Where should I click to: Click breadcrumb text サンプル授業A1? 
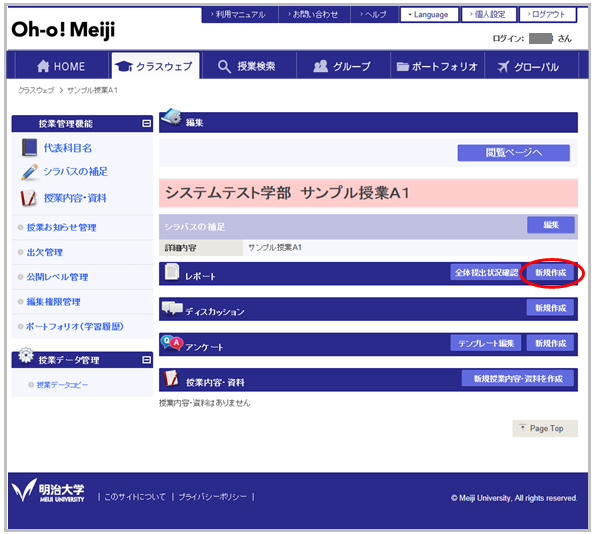point(92,90)
